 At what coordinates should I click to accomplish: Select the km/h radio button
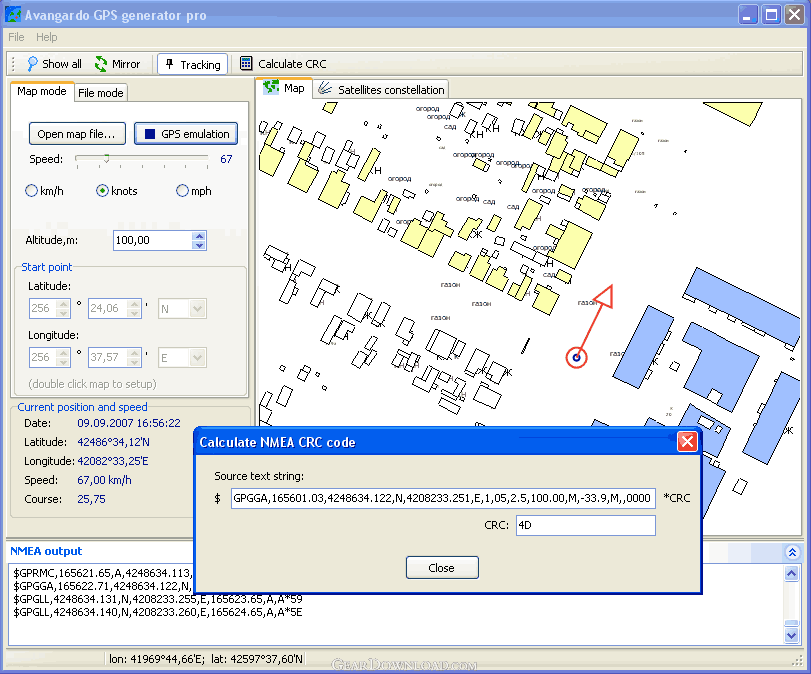coord(32,191)
